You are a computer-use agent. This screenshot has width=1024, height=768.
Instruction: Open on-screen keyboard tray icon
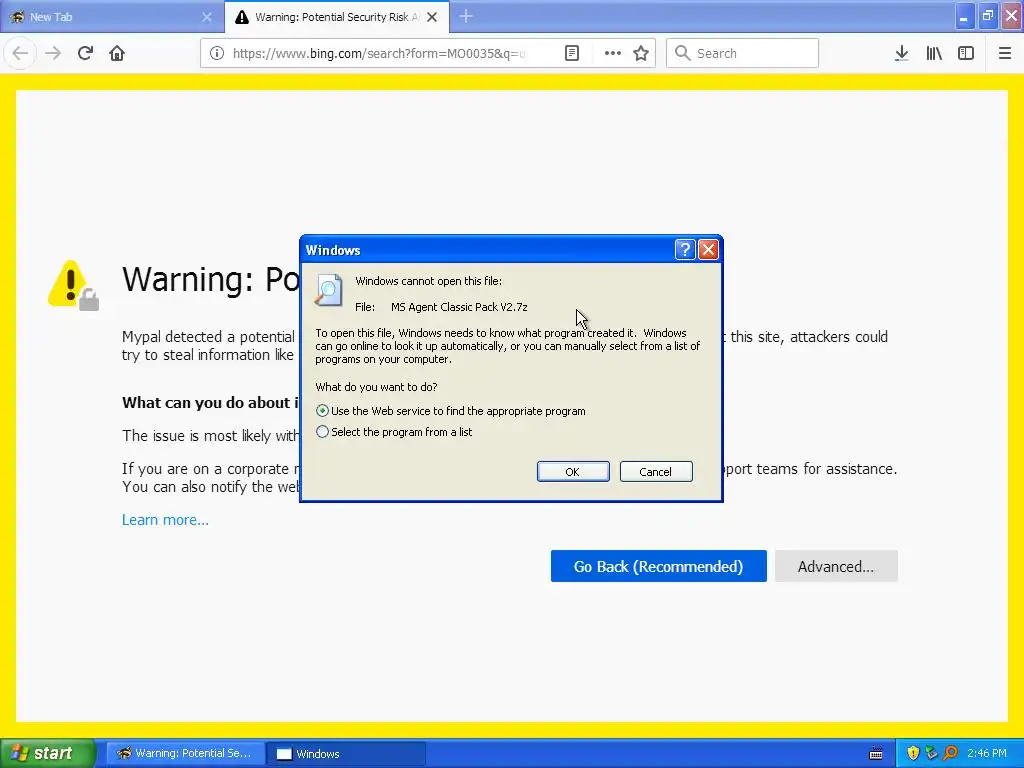pos(876,754)
